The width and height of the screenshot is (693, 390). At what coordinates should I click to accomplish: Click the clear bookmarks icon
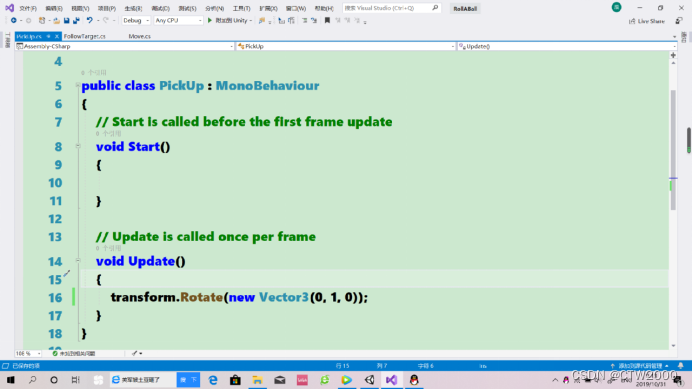(357, 20)
